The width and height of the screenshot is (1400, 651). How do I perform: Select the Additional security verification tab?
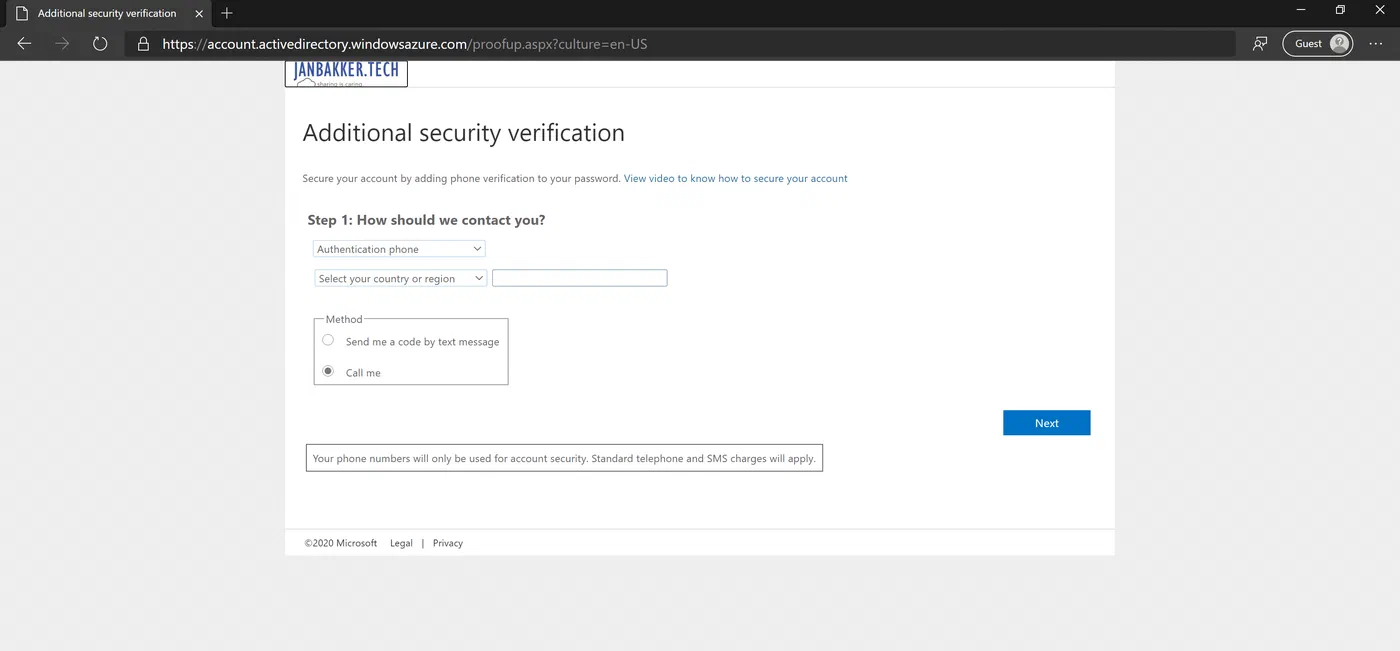coord(108,13)
